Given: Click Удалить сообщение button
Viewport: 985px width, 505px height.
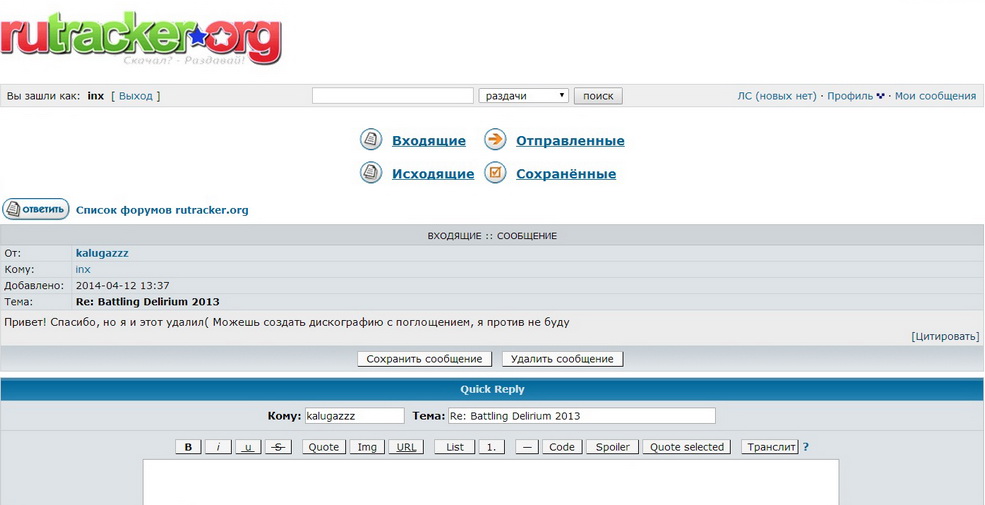Looking at the screenshot, I should tap(562, 359).
